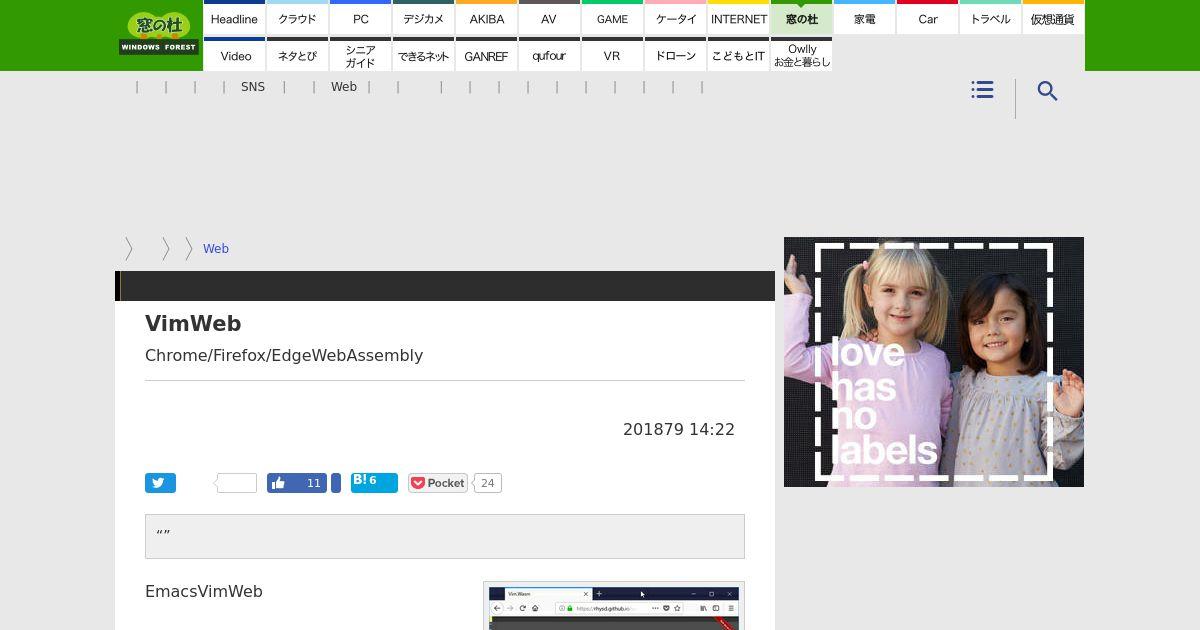The image size is (1200, 630).
Task: Open the 家電 tab
Action: pyautogui.click(x=864, y=18)
